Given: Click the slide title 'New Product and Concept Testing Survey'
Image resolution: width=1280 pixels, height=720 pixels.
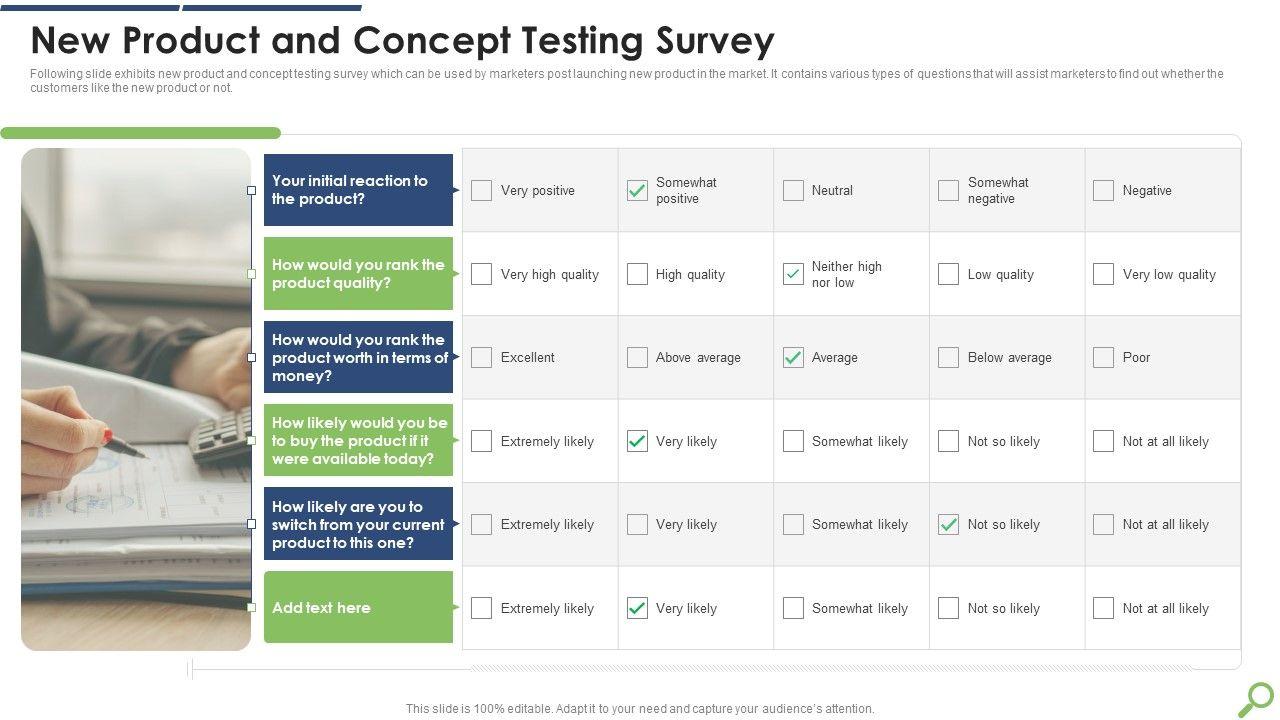Looking at the screenshot, I should [402, 41].
